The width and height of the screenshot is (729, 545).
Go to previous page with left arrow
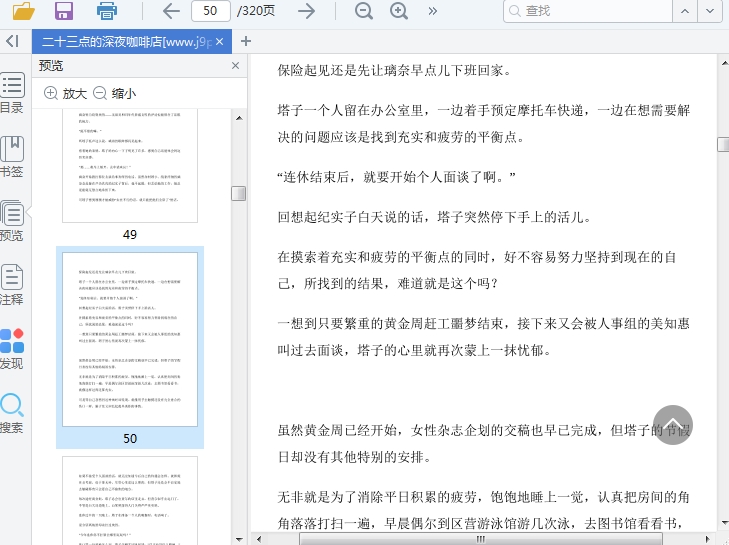pos(171,11)
